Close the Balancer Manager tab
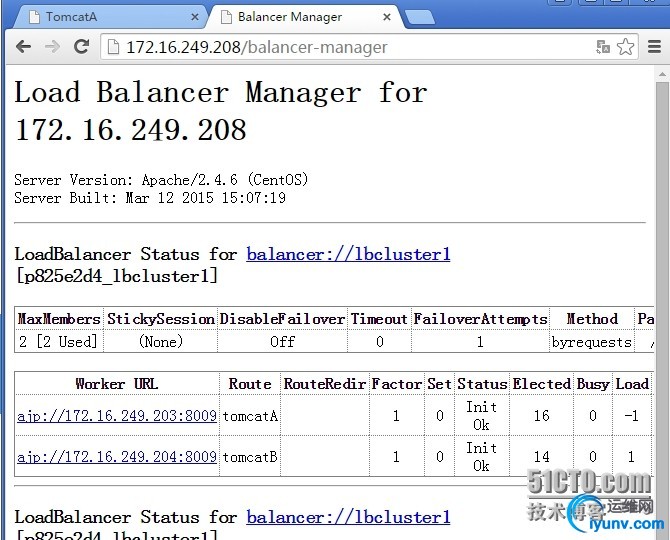Viewport: 670px width, 540px height. [387, 17]
